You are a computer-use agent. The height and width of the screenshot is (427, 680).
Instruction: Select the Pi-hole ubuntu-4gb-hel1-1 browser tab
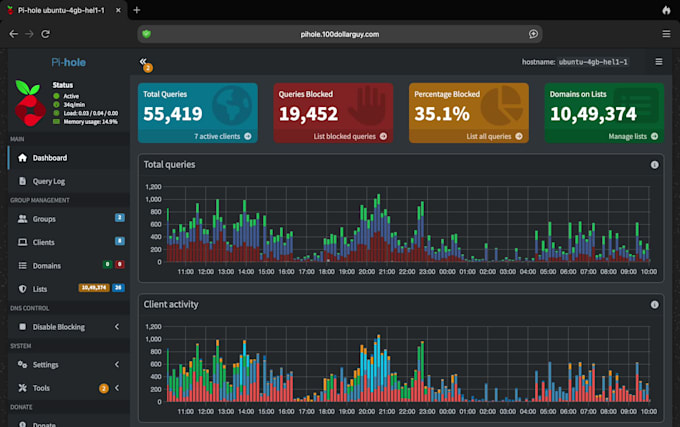[61, 10]
